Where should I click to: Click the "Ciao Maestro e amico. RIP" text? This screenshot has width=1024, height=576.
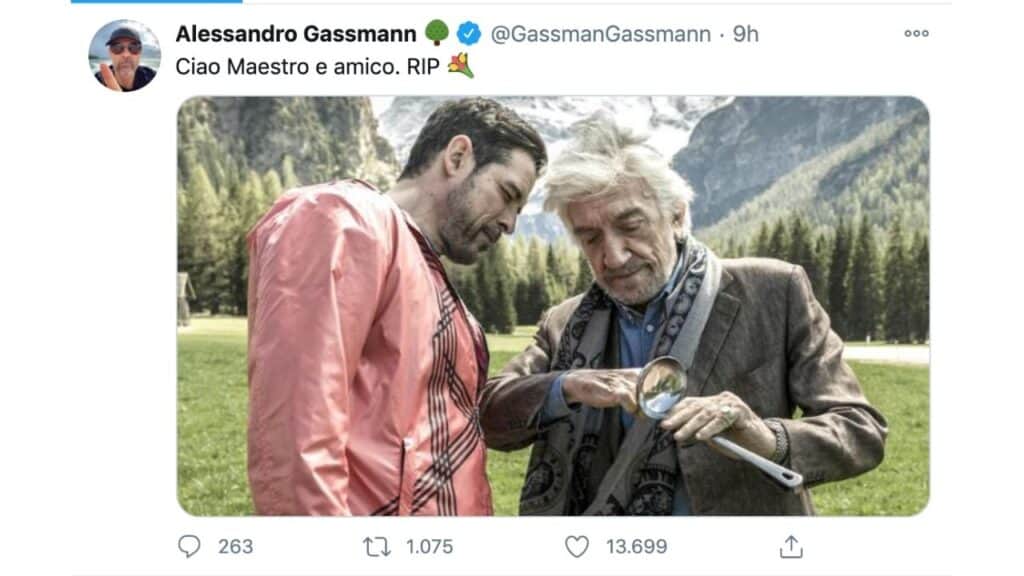307,67
